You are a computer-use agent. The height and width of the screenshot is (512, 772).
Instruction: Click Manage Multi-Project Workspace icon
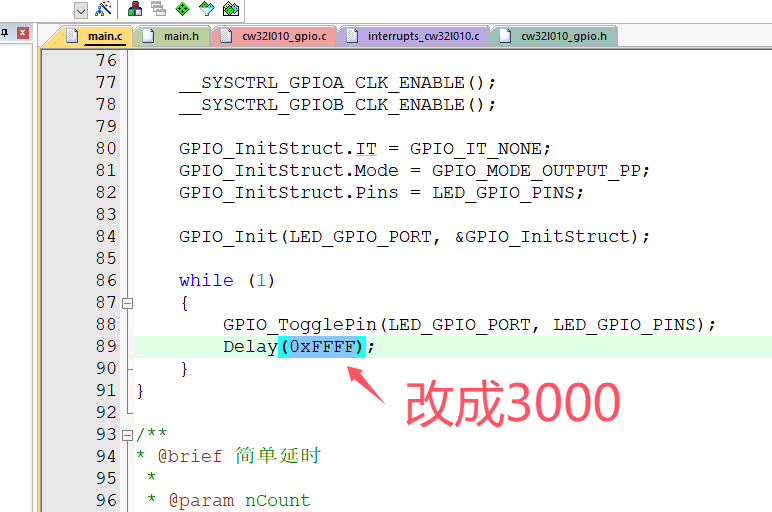point(158,9)
